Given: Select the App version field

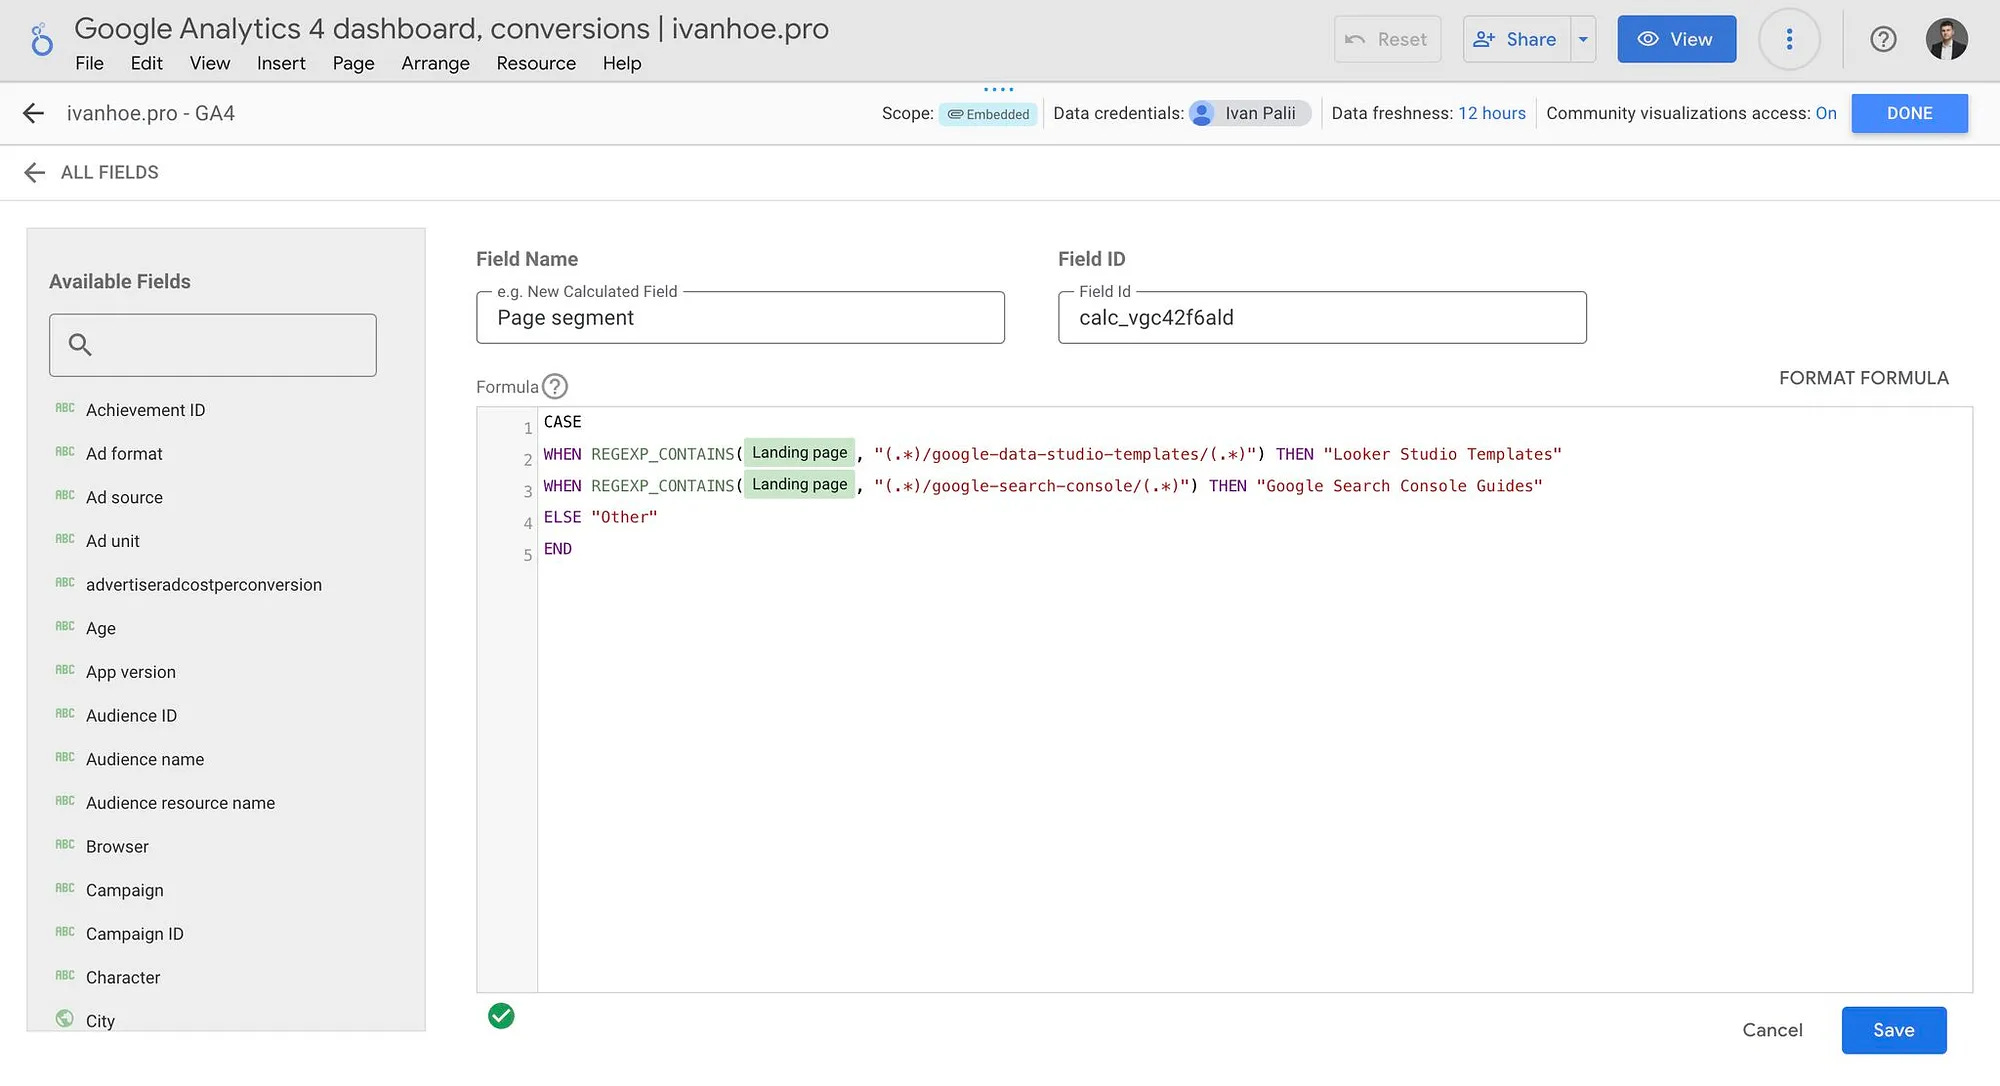Looking at the screenshot, I should [x=131, y=672].
